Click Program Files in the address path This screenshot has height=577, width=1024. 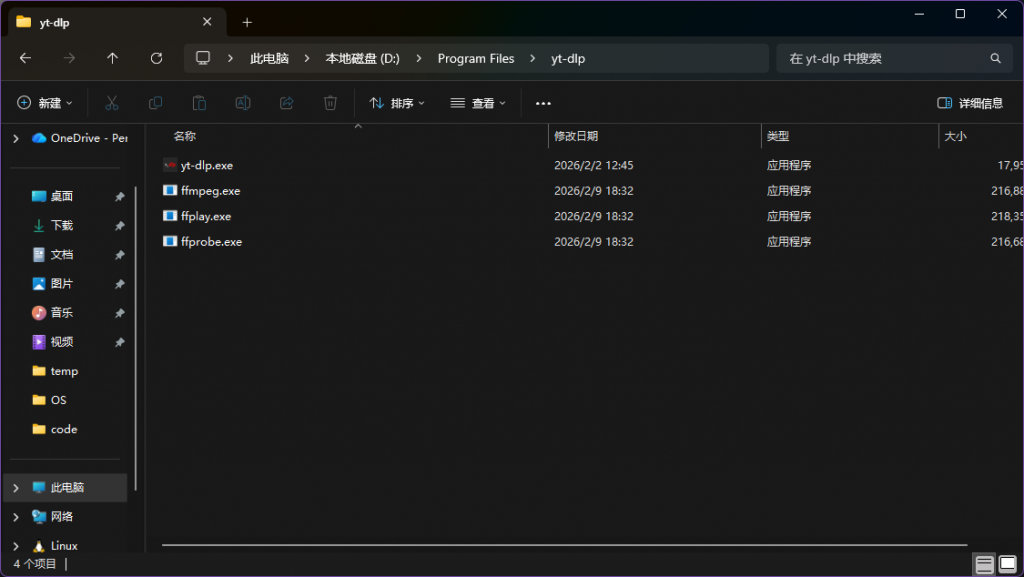pyautogui.click(x=476, y=59)
